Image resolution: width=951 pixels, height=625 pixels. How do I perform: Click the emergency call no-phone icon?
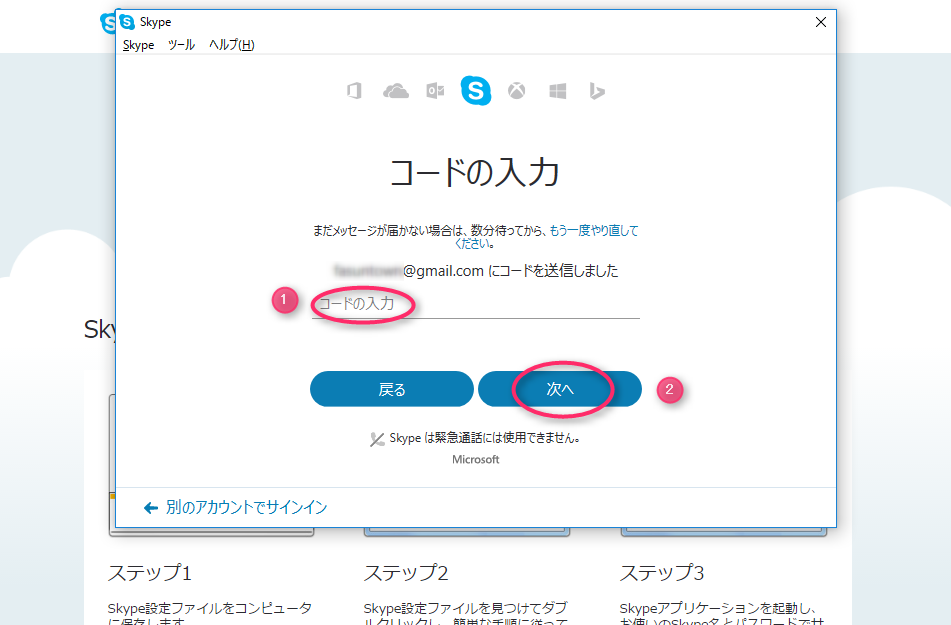(377, 439)
